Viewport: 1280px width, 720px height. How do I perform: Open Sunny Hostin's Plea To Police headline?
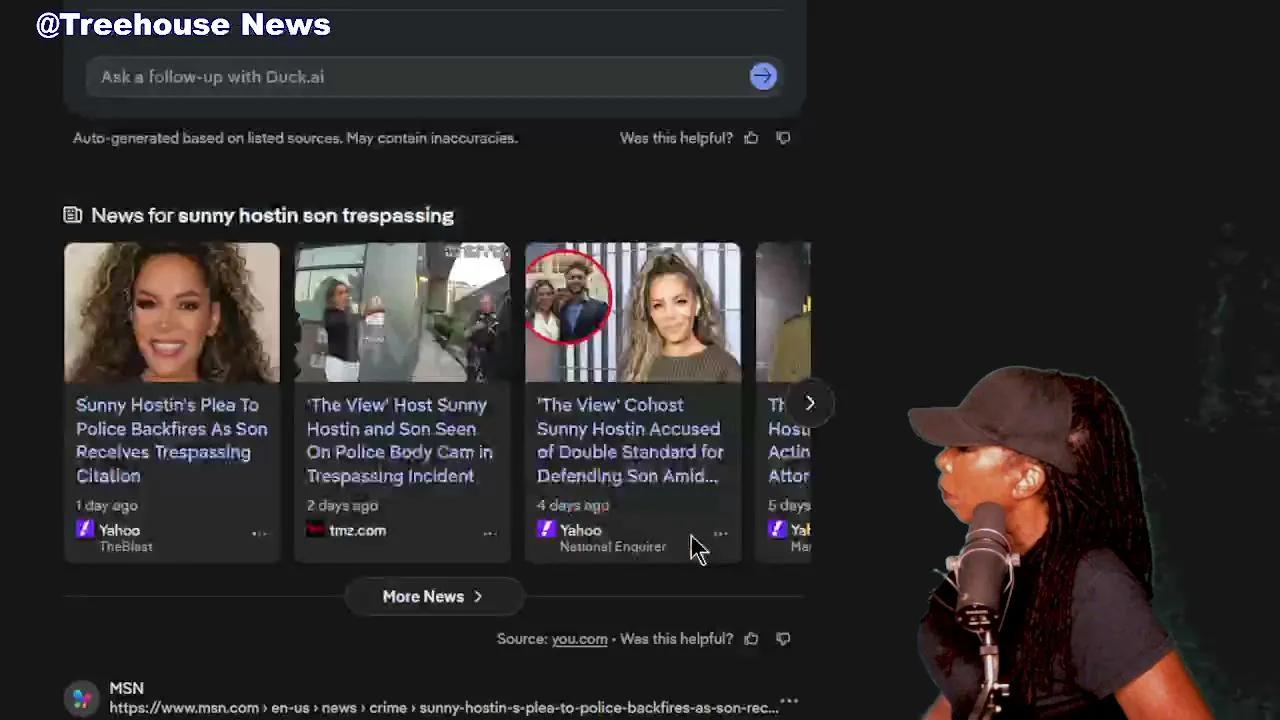coord(172,440)
